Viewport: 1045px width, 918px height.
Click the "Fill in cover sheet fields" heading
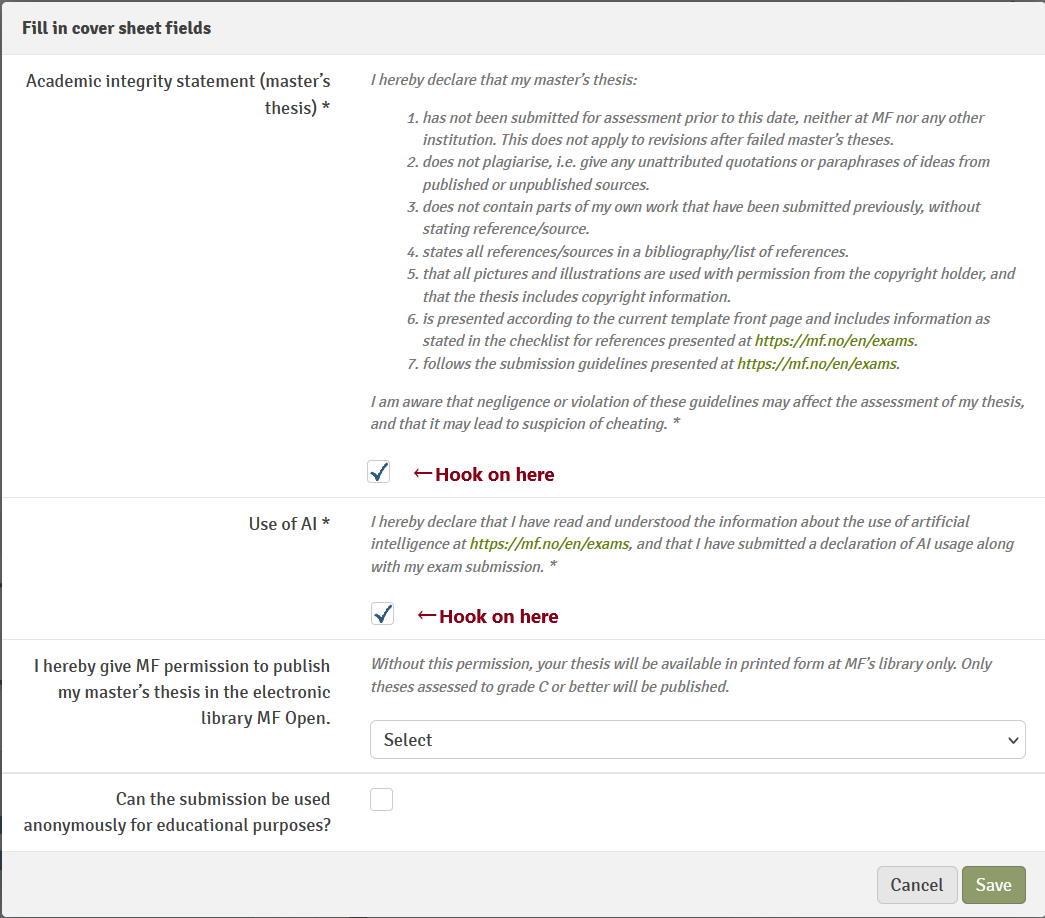(x=116, y=28)
